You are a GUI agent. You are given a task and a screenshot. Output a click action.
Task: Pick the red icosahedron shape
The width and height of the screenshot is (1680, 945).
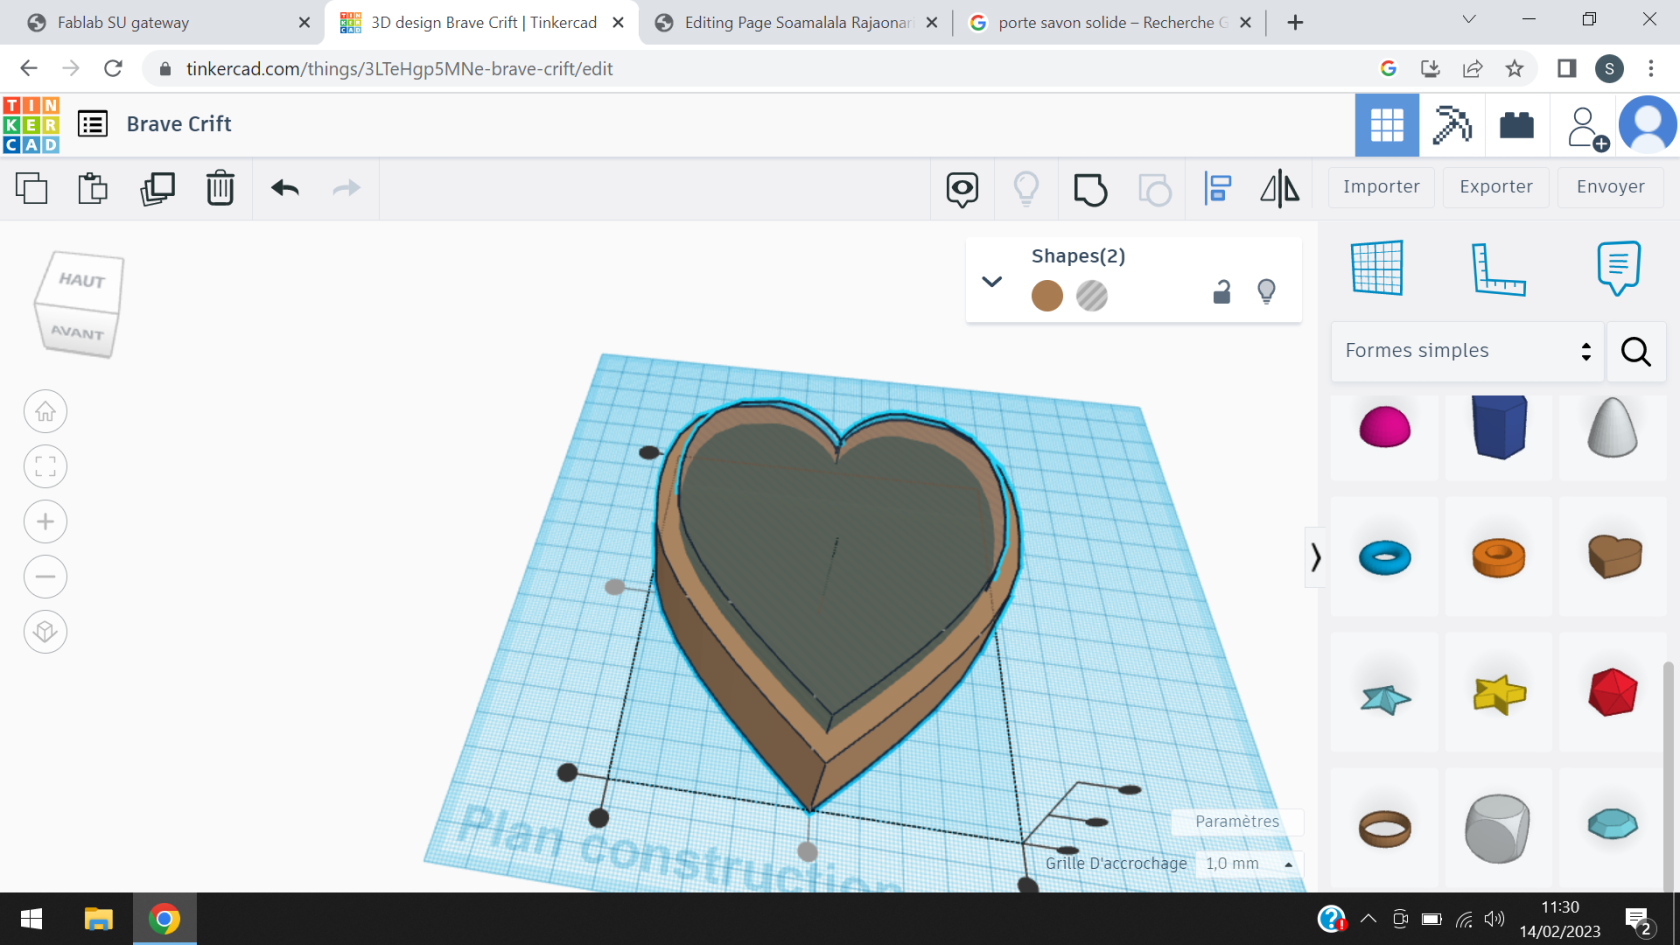[1612, 692]
